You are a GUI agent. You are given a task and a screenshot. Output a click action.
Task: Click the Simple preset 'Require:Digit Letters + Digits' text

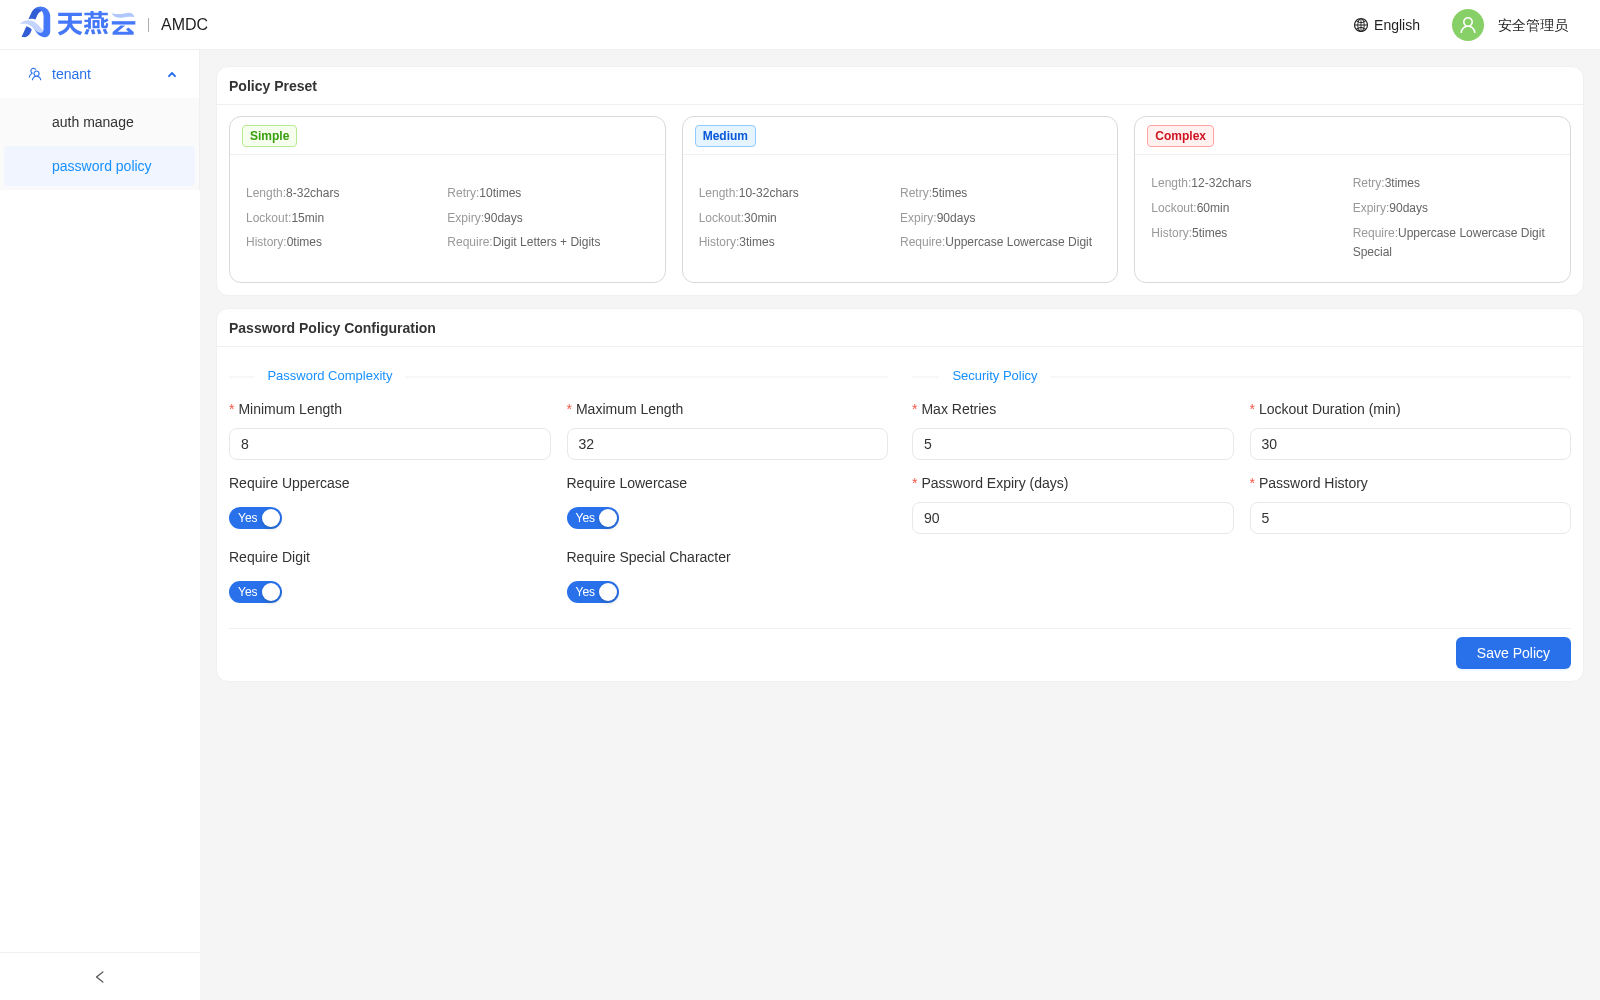(524, 242)
